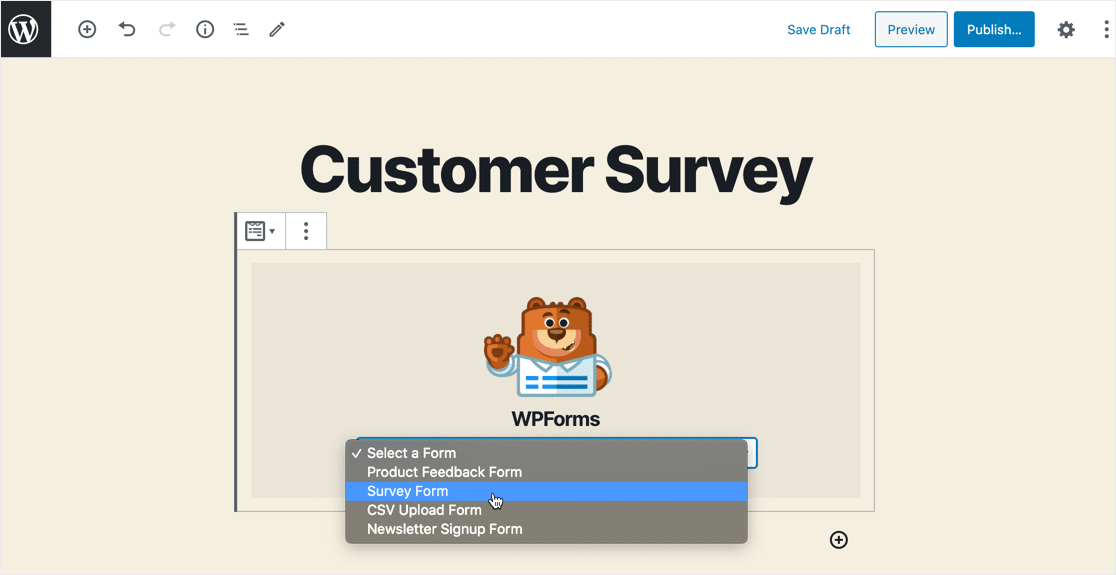The width and height of the screenshot is (1116, 575).
Task: Click the WPForms bear mascot image
Action: pyautogui.click(x=547, y=347)
